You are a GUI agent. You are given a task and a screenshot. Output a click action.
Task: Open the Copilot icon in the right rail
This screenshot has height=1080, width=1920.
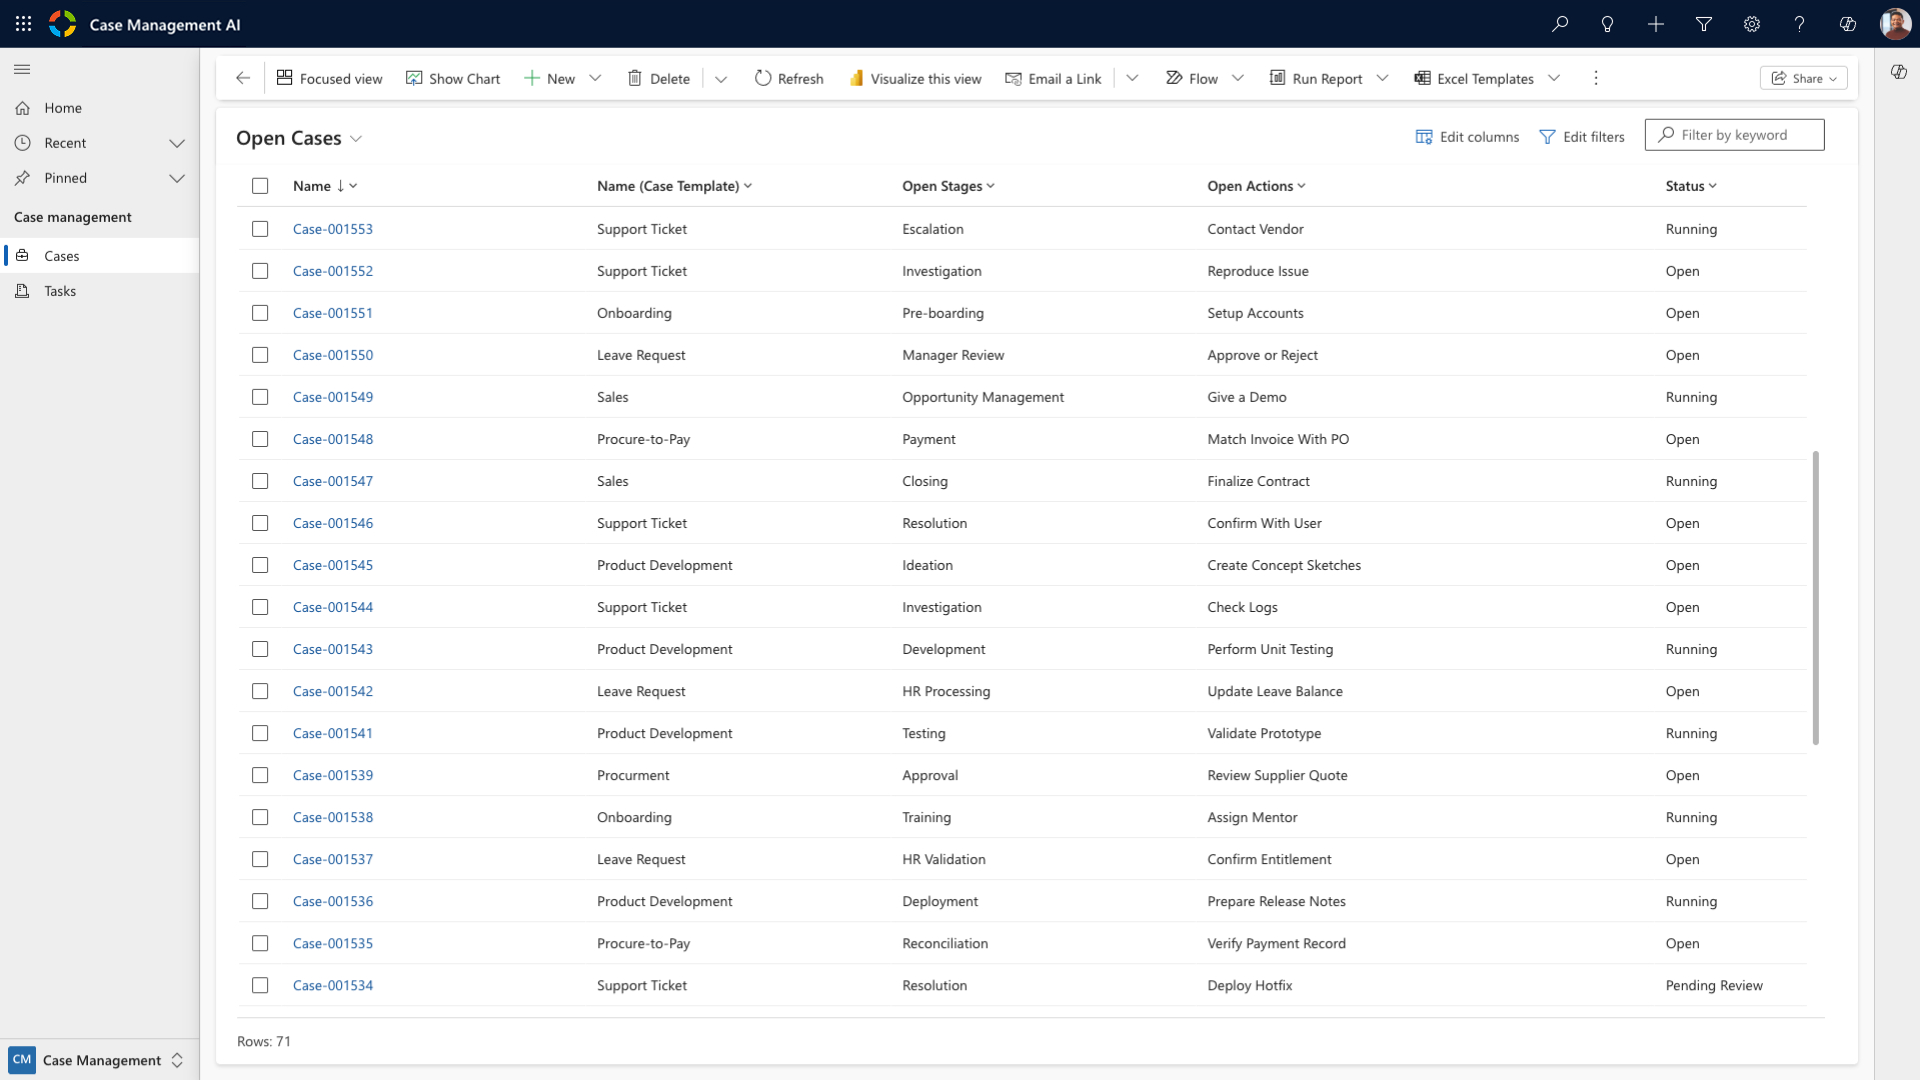tap(1898, 72)
